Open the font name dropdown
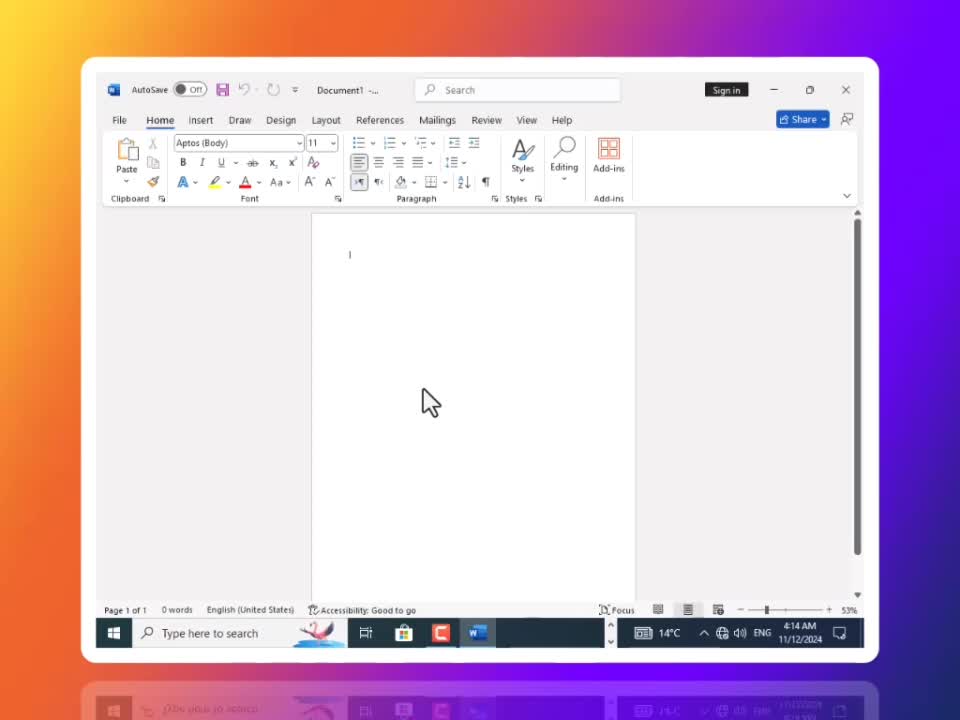This screenshot has height=720, width=960. 299,143
